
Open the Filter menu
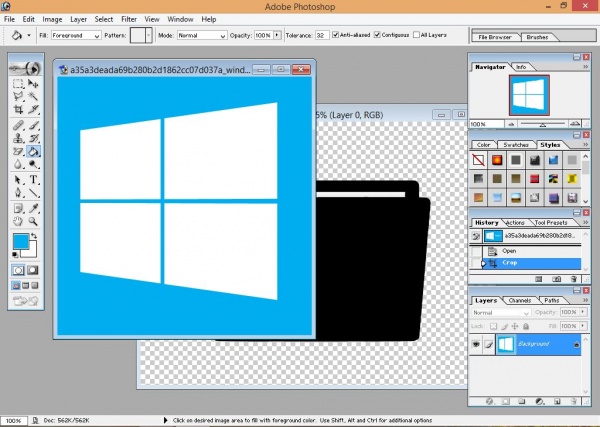click(130, 19)
